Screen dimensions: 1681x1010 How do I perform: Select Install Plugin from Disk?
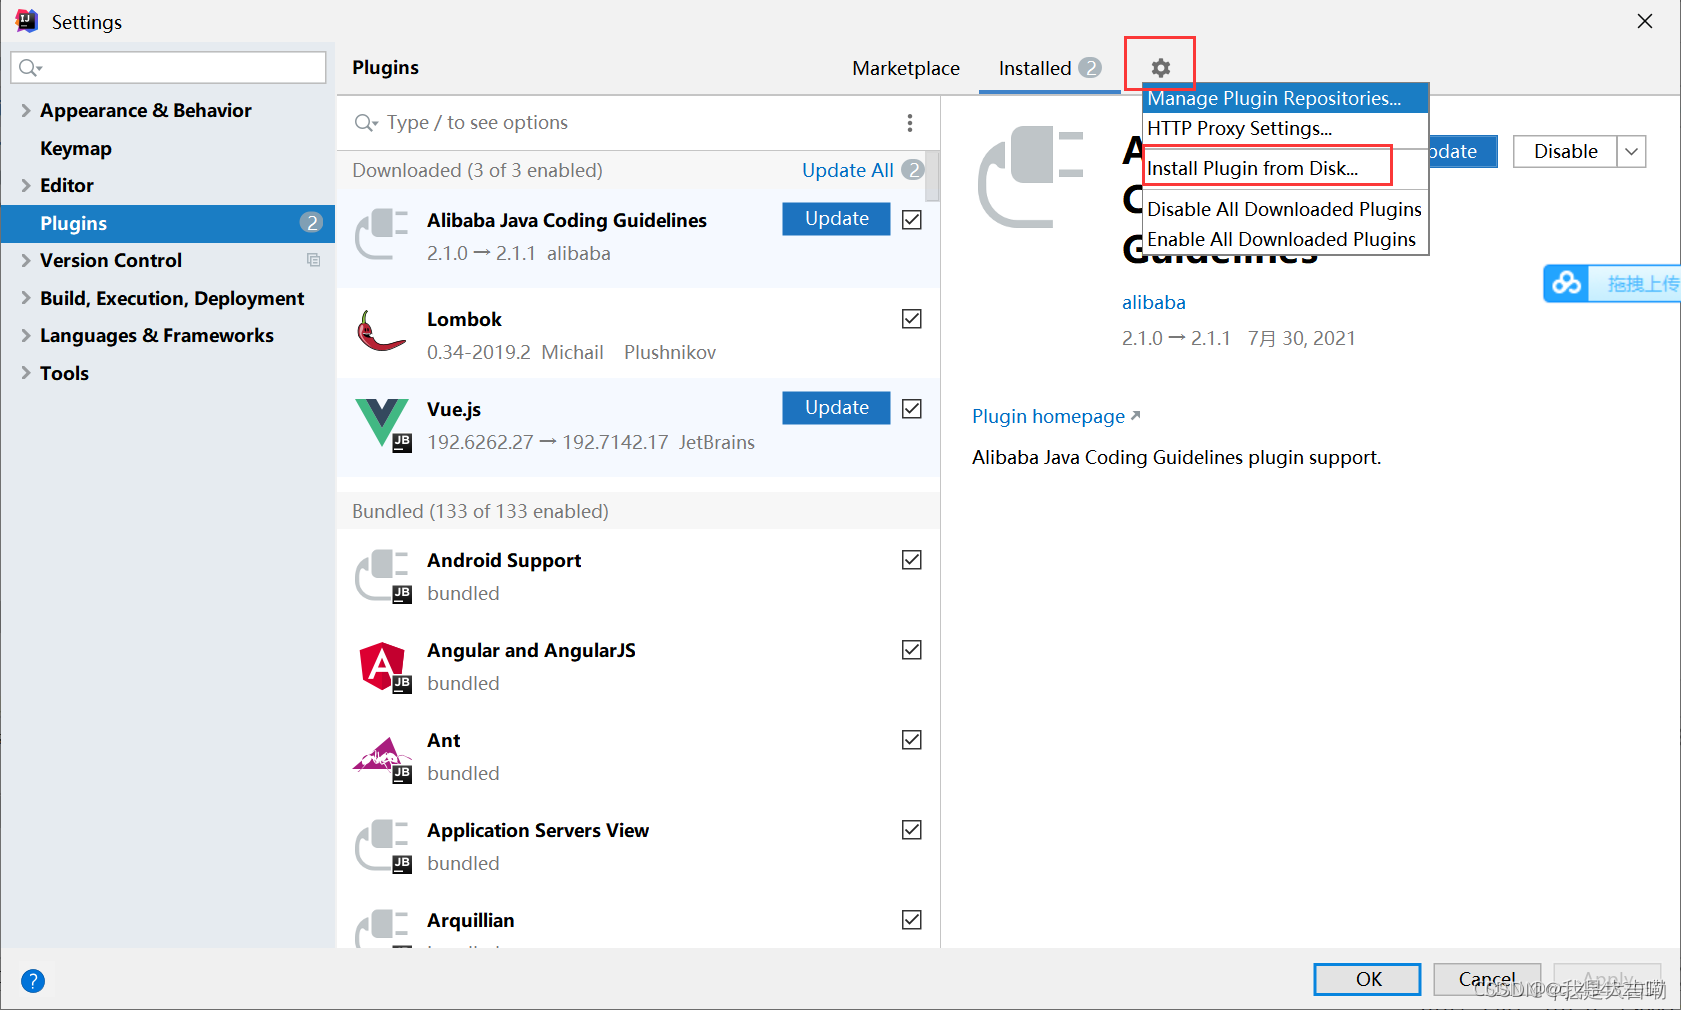pyautogui.click(x=1285, y=168)
